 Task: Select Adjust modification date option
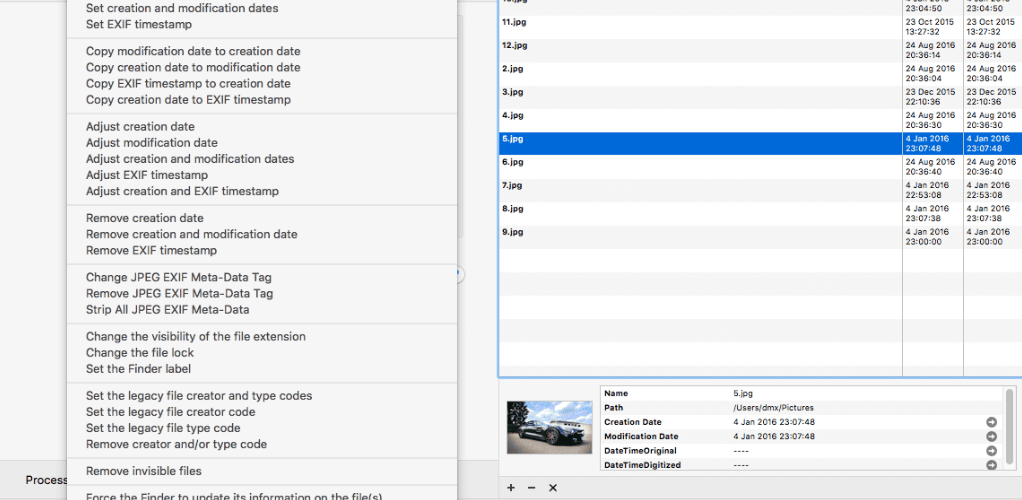[x=152, y=143]
